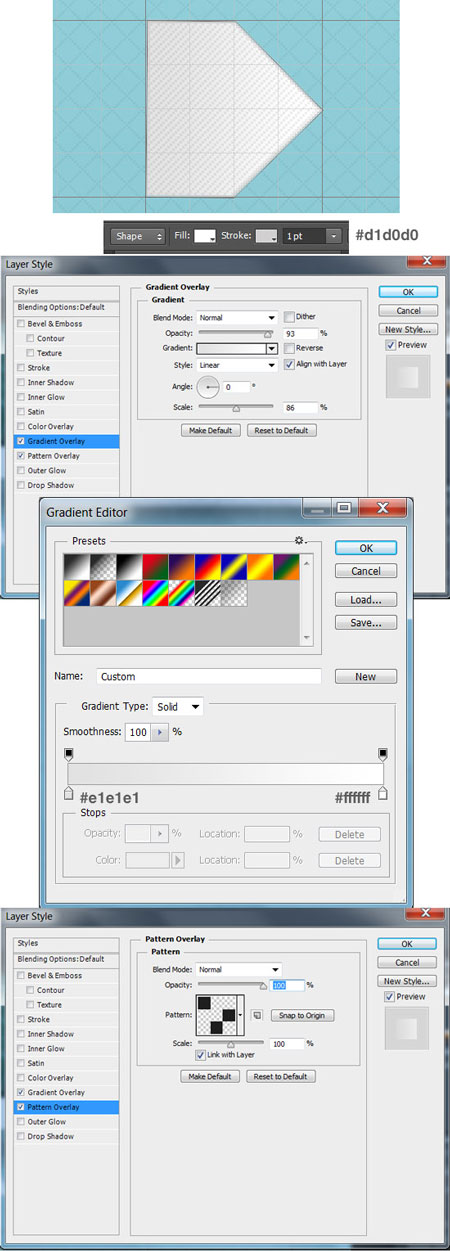
Task: Click Make Default in Pattern Overlay dialog
Action: tap(210, 1076)
